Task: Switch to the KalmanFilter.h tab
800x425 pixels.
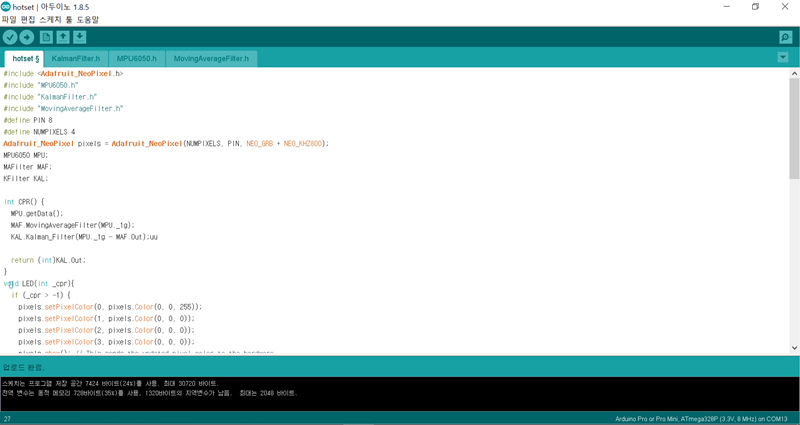Action: (76, 59)
